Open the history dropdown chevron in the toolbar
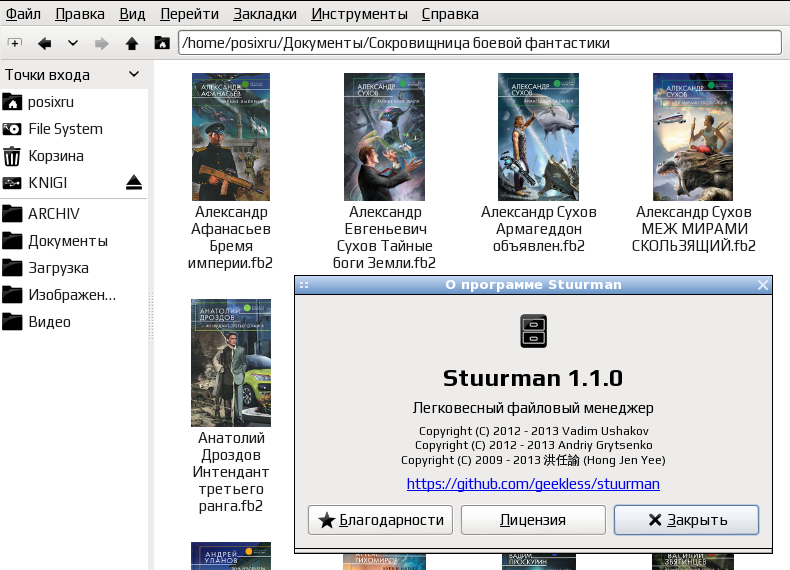The width and height of the screenshot is (790, 570). (73, 43)
